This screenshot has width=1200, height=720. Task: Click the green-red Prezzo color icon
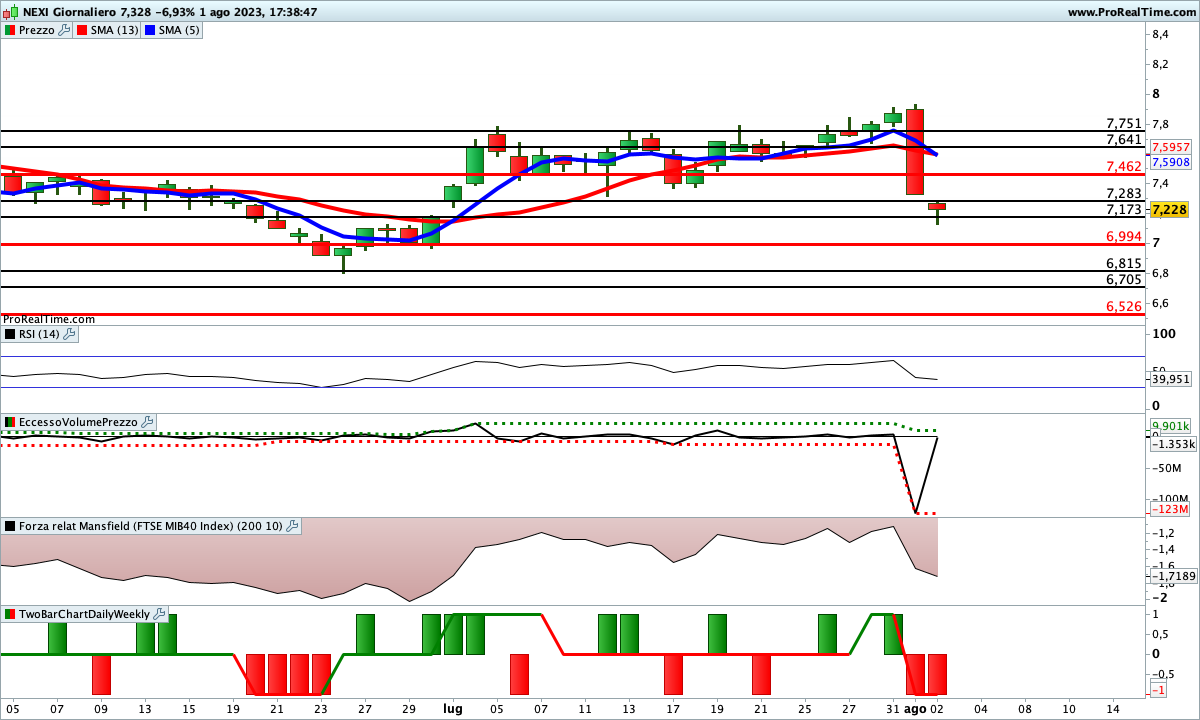[10, 30]
